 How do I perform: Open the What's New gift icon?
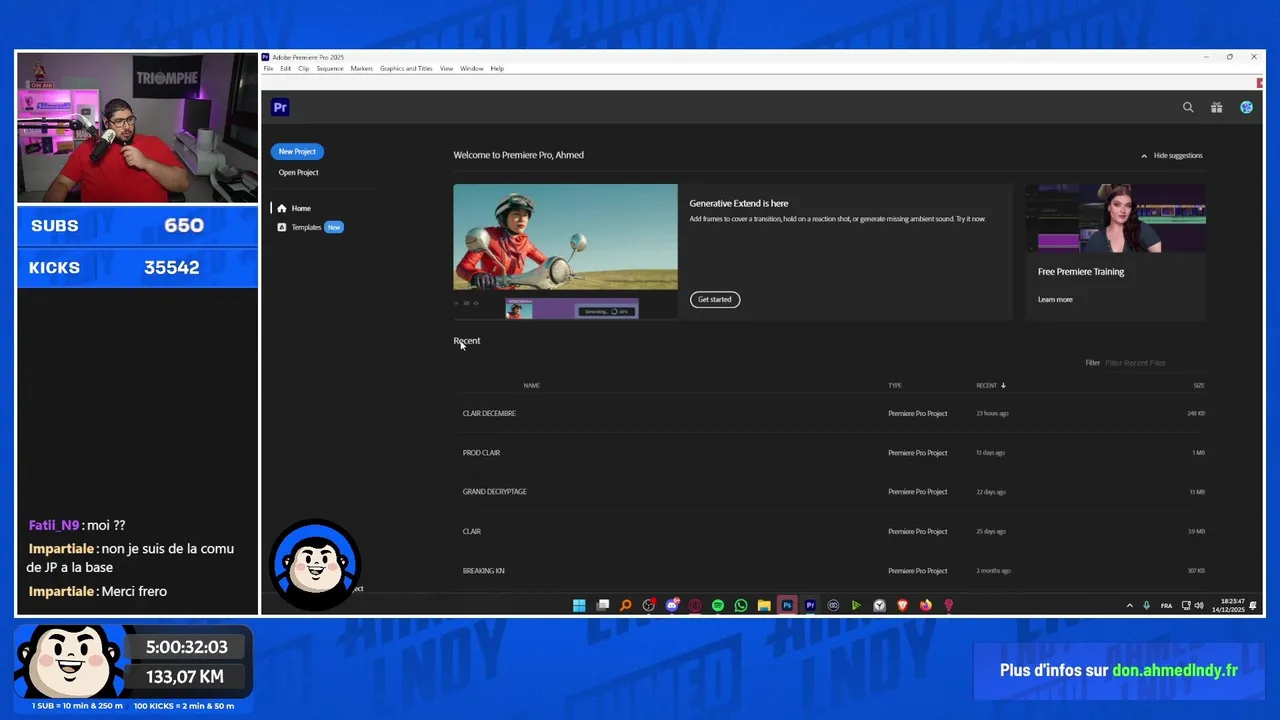click(x=1216, y=107)
